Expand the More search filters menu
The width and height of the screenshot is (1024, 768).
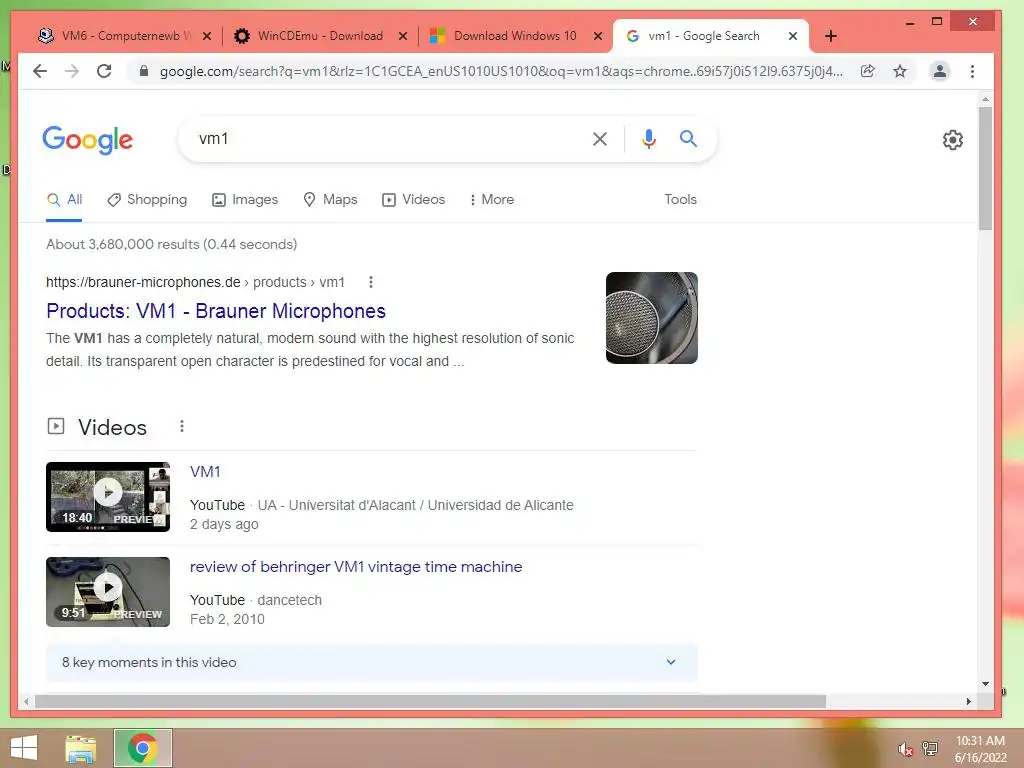pyautogui.click(x=492, y=200)
